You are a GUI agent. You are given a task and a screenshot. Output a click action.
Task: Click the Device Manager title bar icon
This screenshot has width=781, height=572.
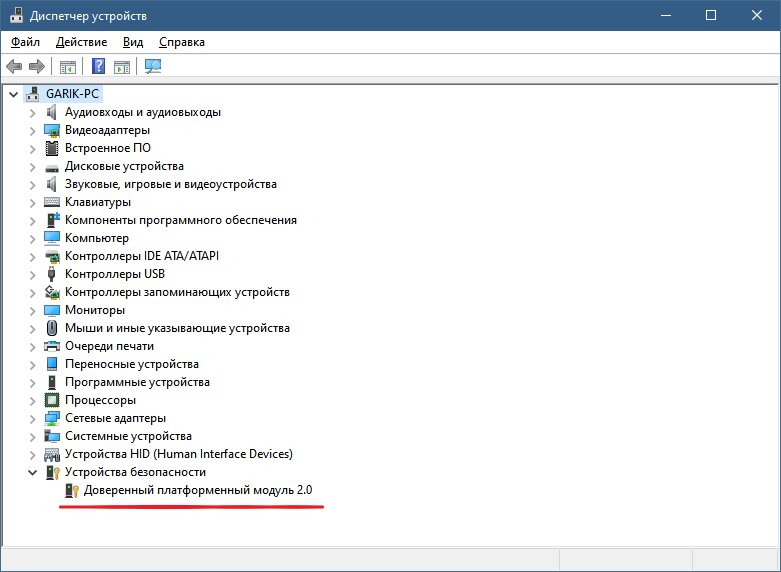[x=16, y=15]
